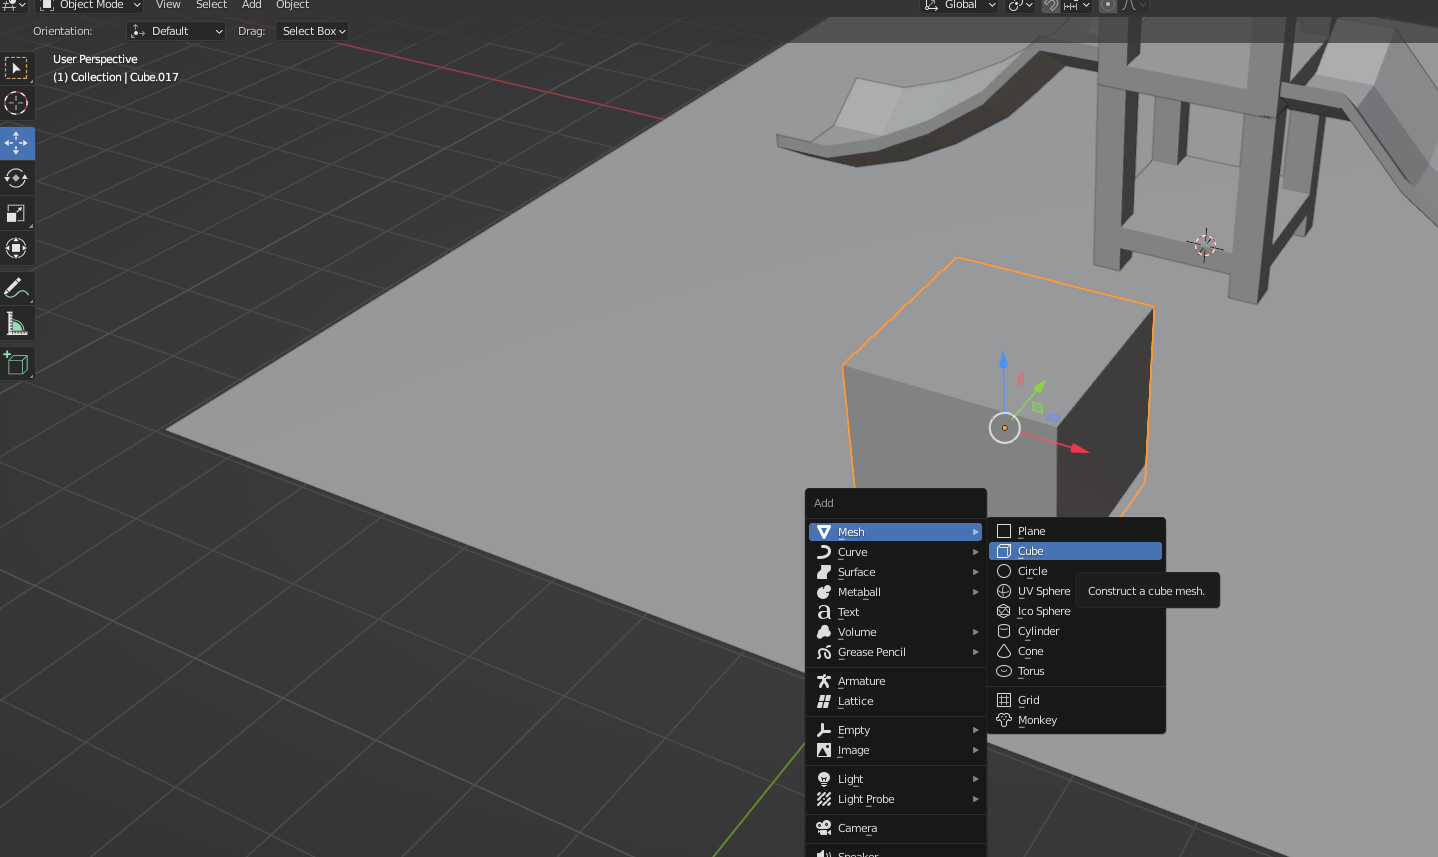Click the editor type button
Viewport: 1438px width, 857px height.
[13, 5]
